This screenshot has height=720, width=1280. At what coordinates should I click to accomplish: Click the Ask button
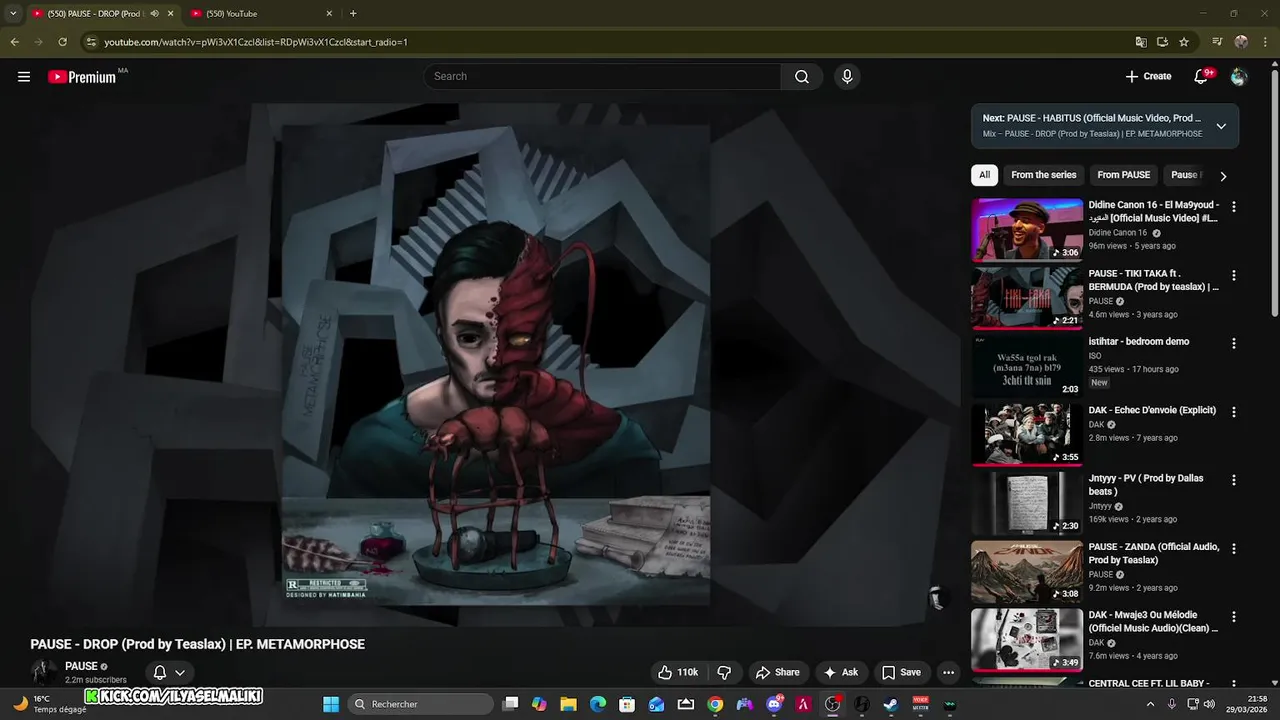click(840, 672)
